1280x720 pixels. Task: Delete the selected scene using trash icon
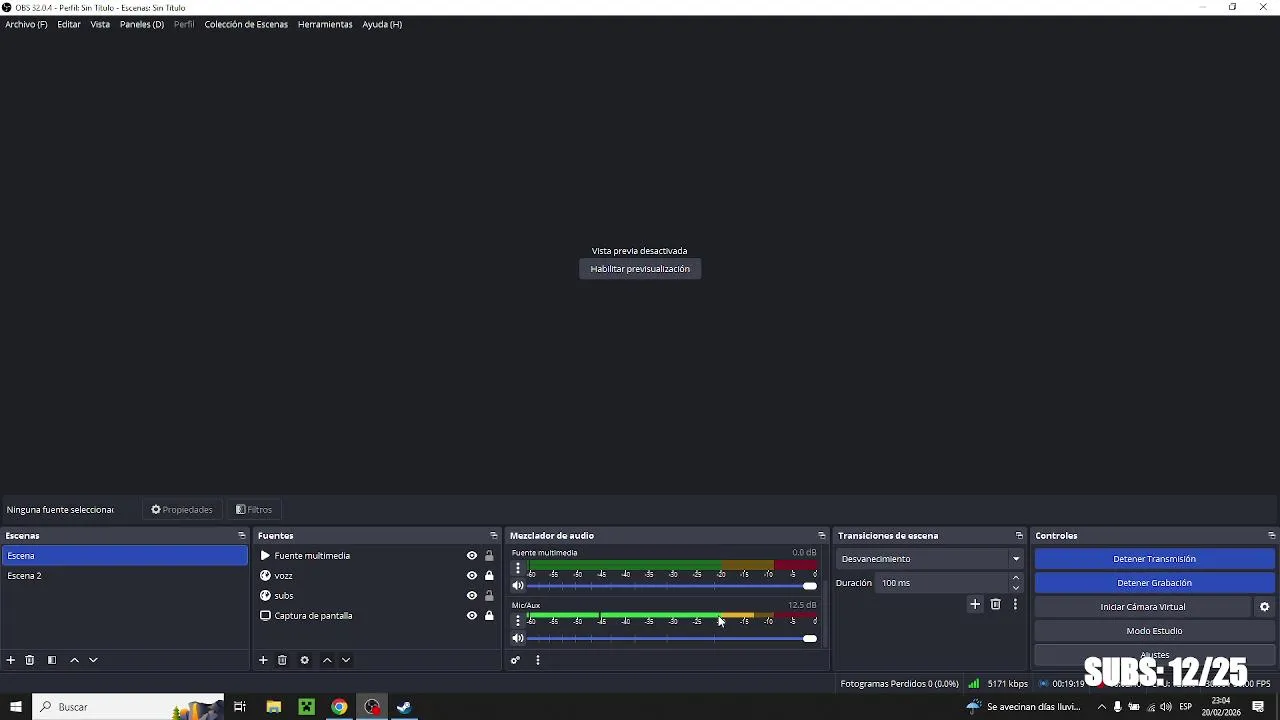(x=30, y=660)
